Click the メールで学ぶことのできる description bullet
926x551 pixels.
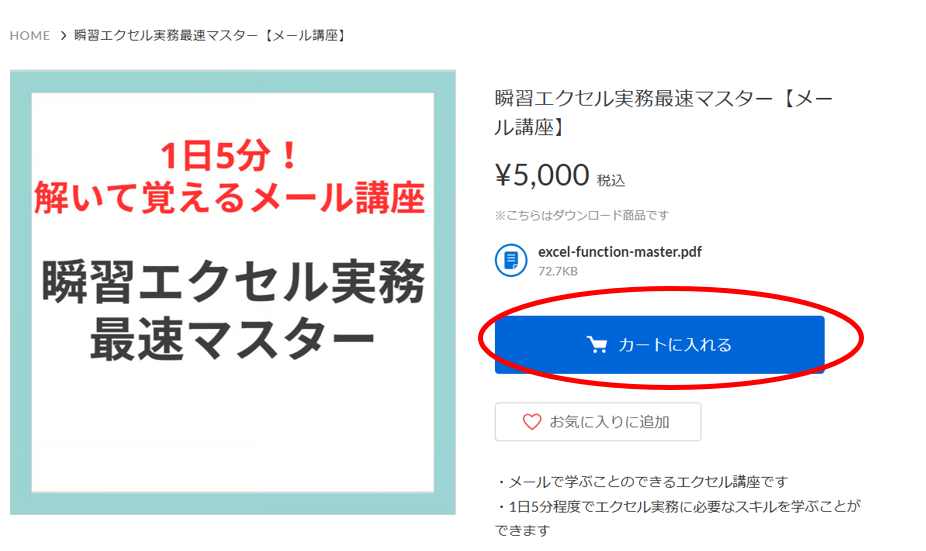tap(641, 482)
